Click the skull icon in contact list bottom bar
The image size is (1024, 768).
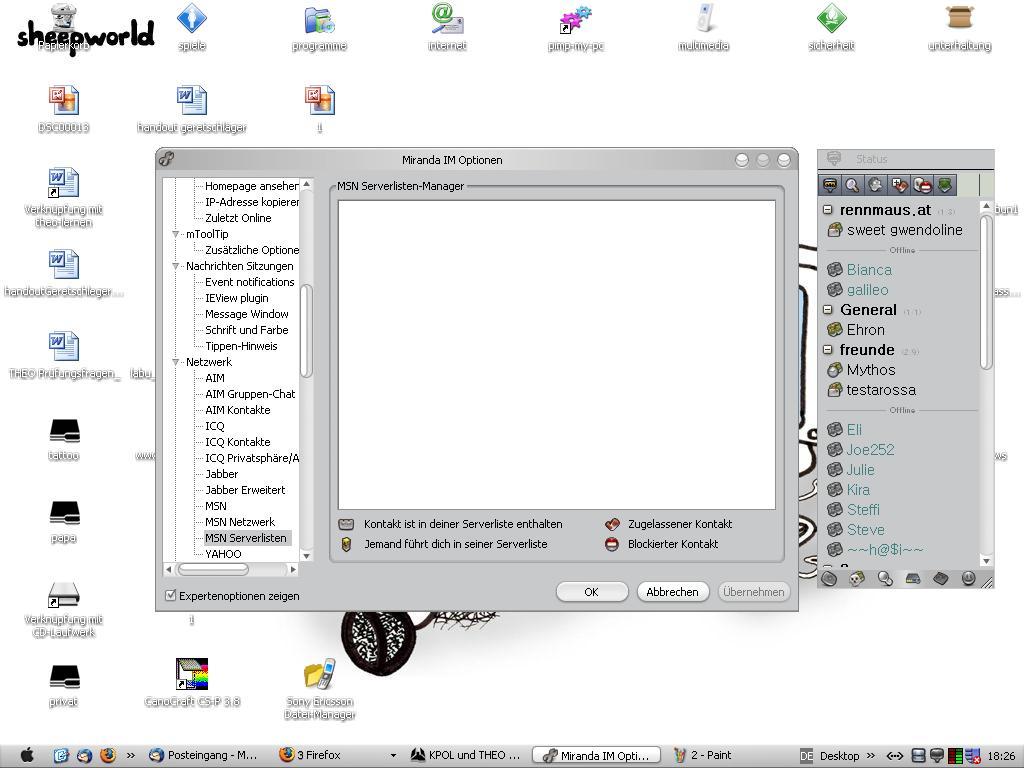point(857,579)
